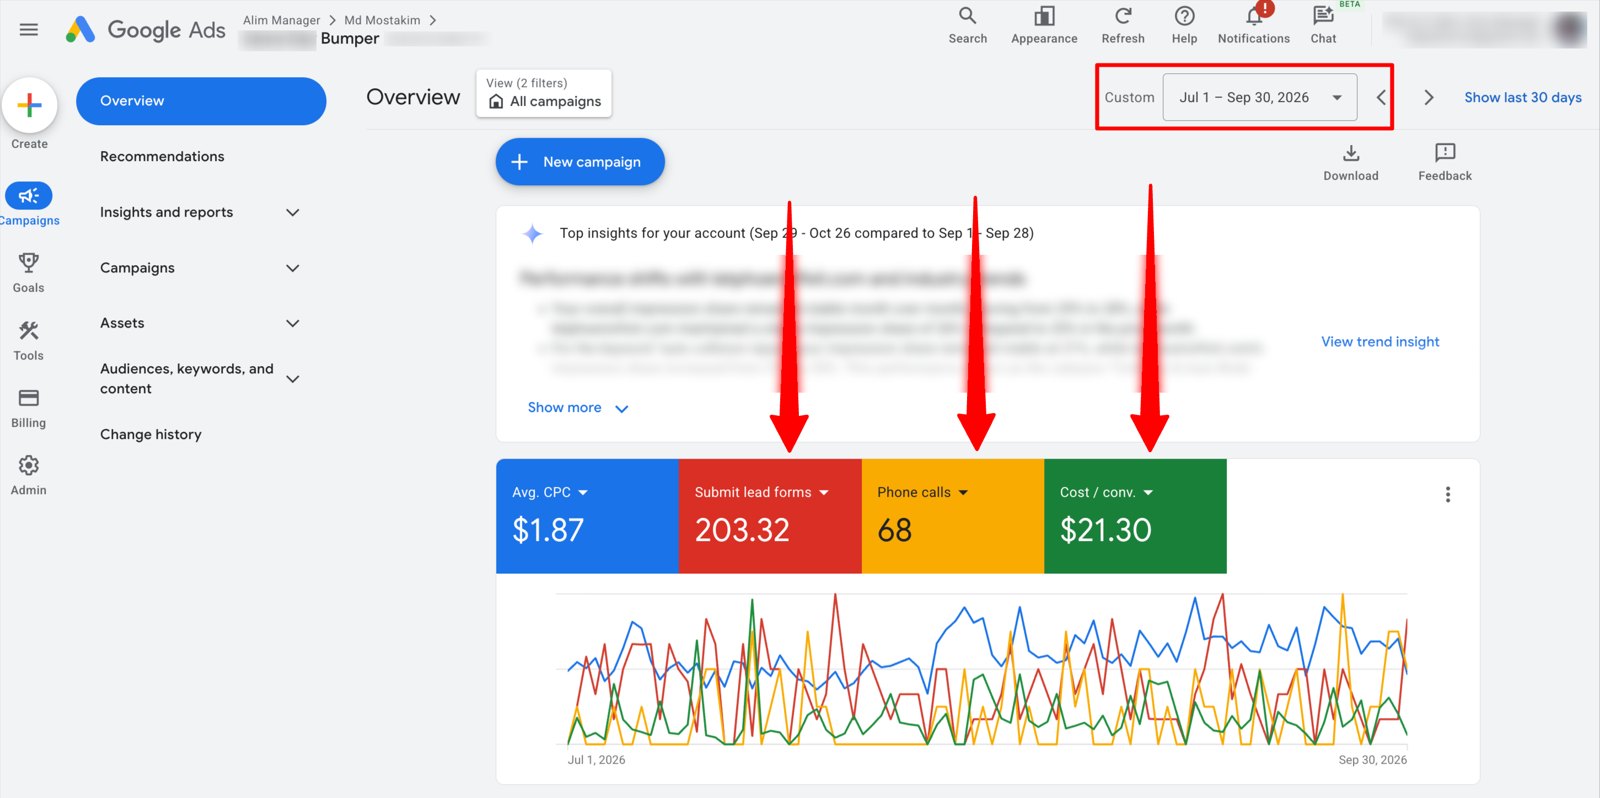Image resolution: width=1600 pixels, height=798 pixels.
Task: Click the user account avatar
Action: pyautogui.click(x=1568, y=29)
